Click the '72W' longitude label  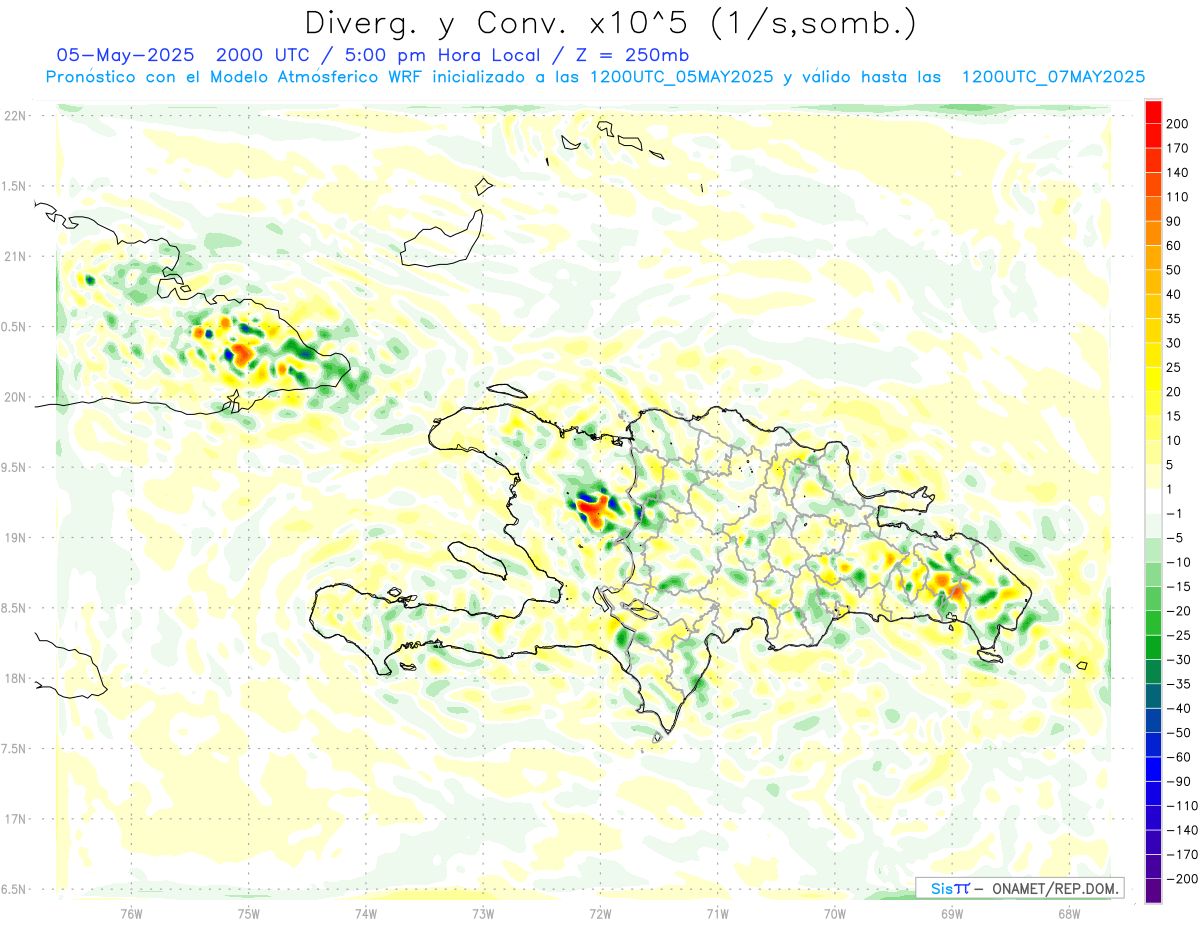pyautogui.click(x=600, y=913)
